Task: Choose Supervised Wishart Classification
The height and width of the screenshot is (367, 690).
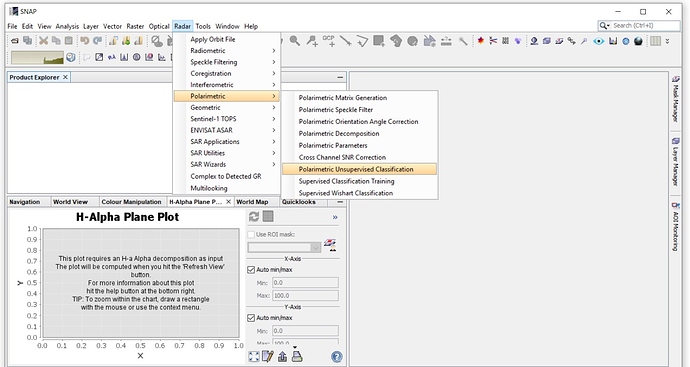Action: (x=360, y=193)
